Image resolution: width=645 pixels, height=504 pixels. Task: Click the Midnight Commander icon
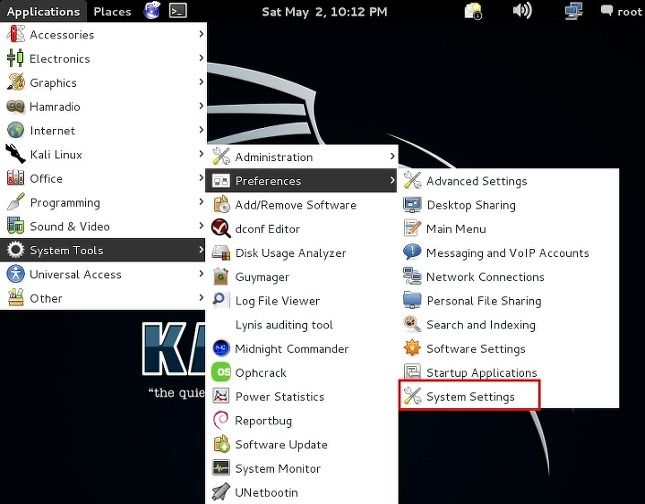(221, 348)
